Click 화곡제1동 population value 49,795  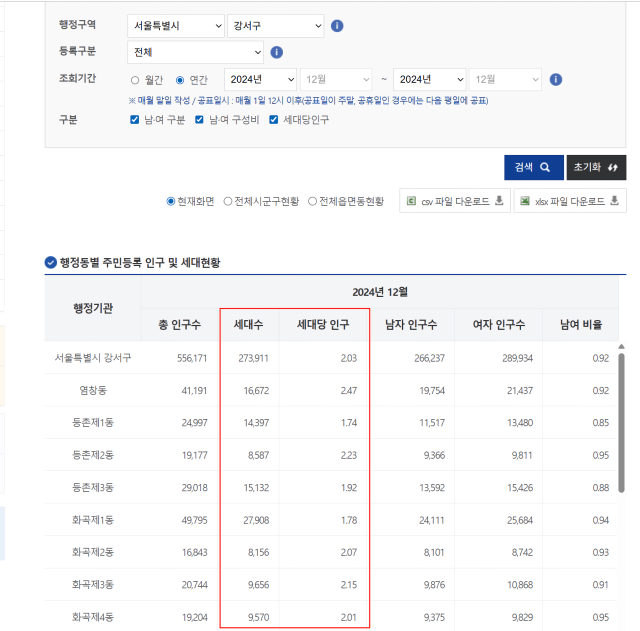pos(194,520)
